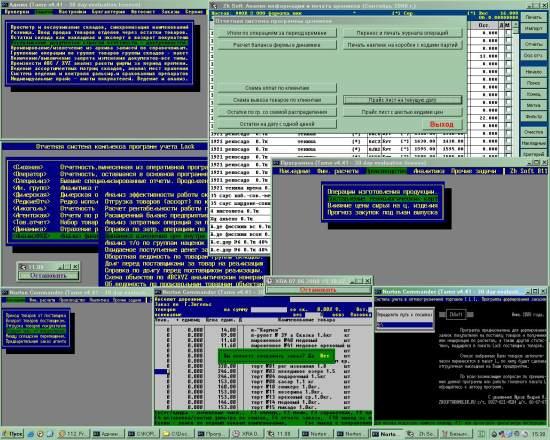Click Остановить button in small 11.33 window
Viewport: 550px width, 440px height.
pyautogui.click(x=48, y=275)
